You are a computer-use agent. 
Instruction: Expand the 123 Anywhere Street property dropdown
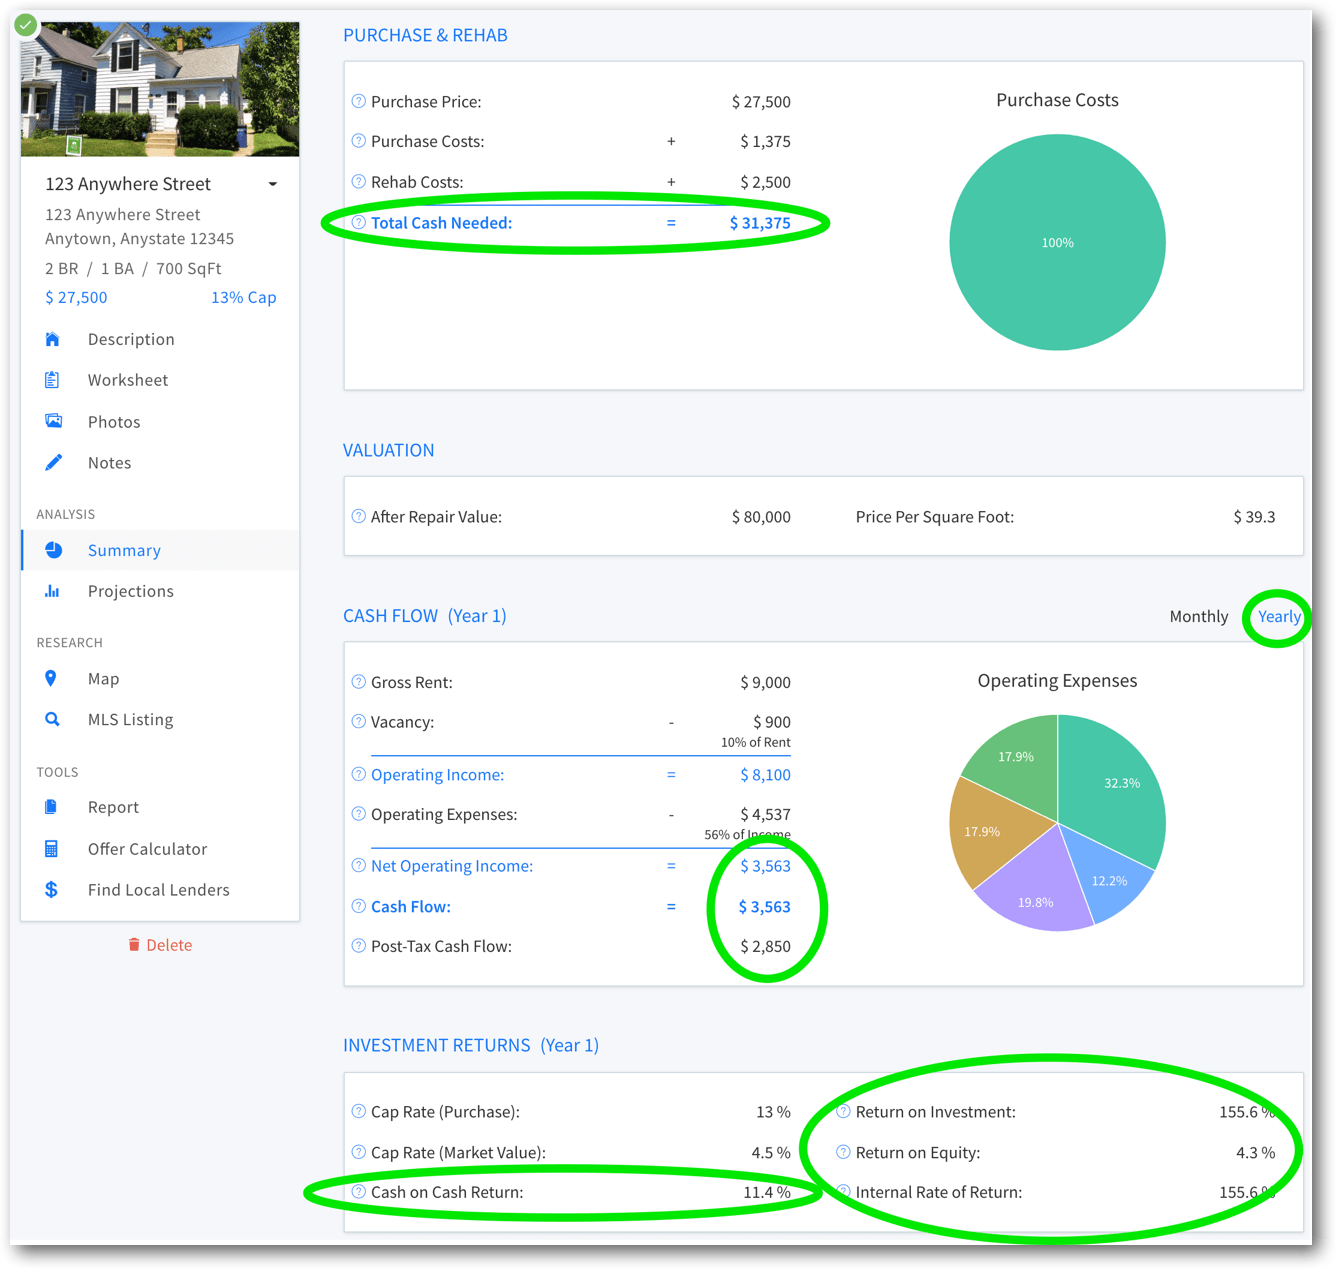273,184
